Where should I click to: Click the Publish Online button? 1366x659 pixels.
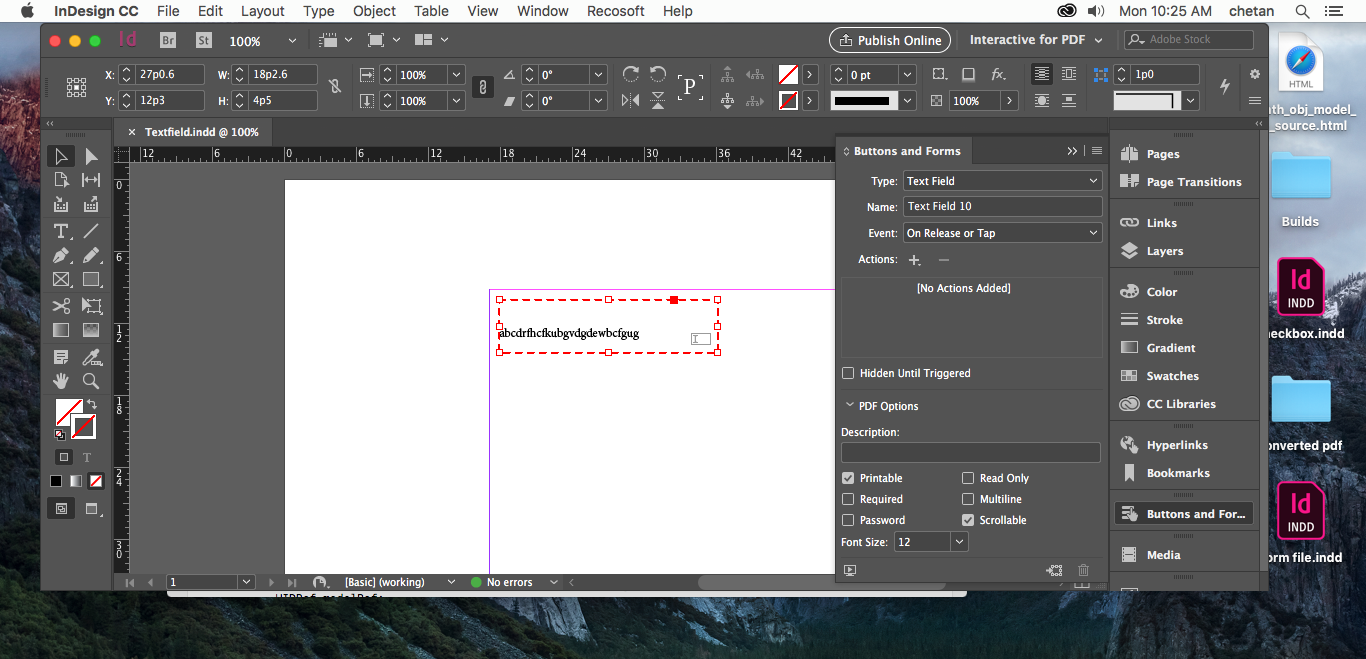pos(889,40)
